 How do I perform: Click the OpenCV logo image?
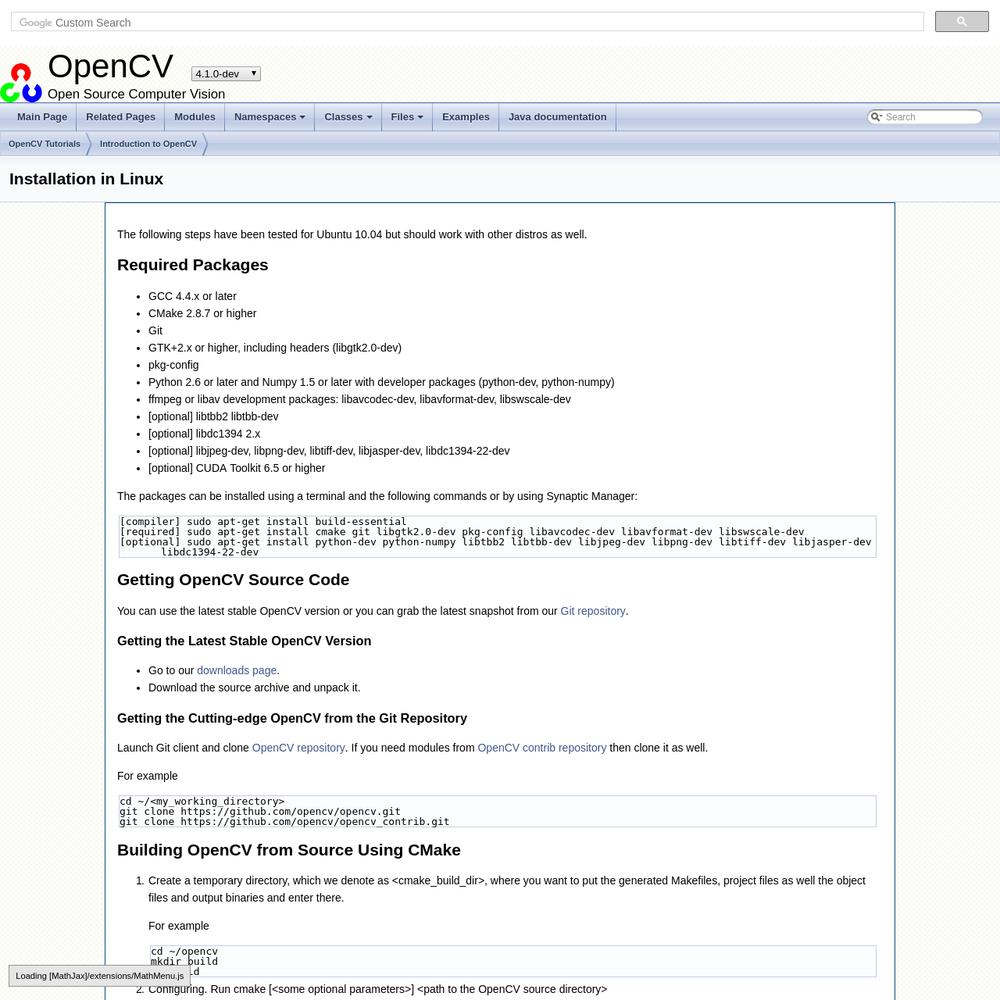21,82
